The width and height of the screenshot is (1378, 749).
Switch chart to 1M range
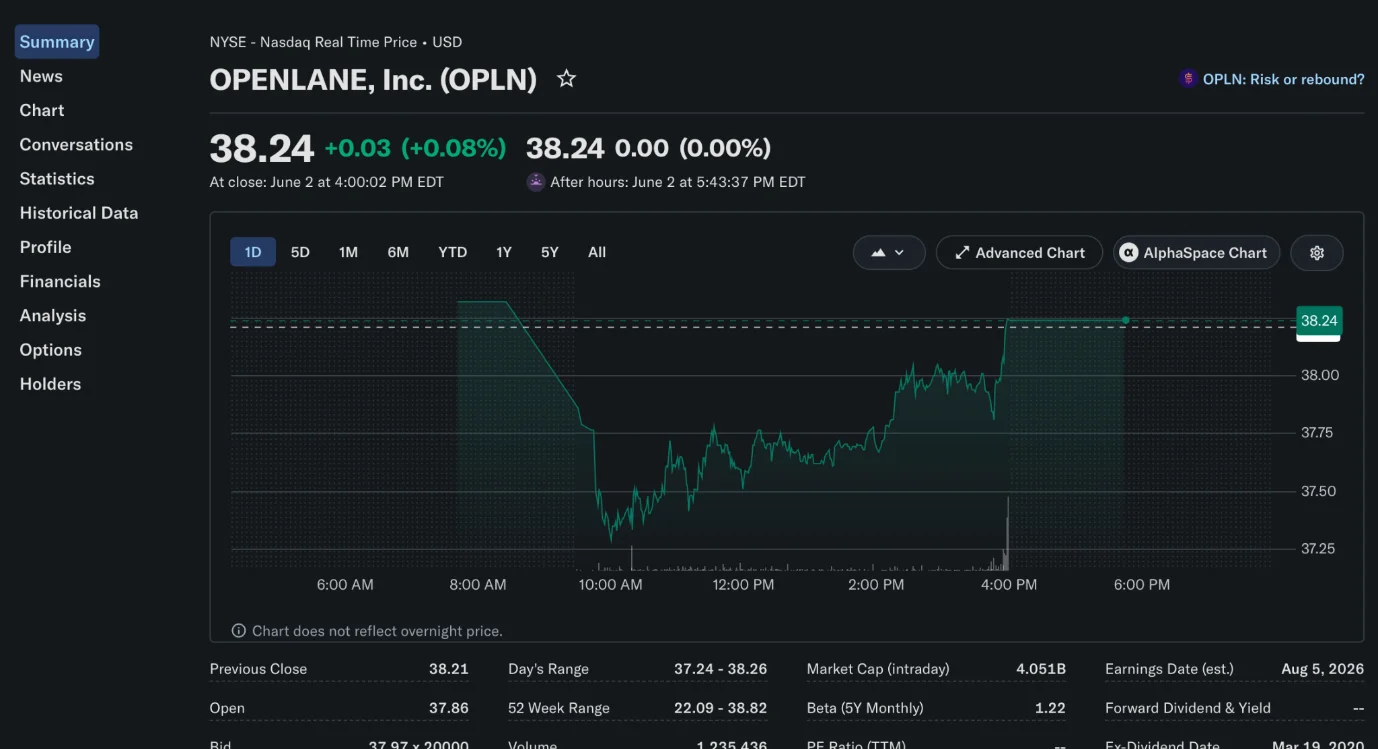[348, 252]
